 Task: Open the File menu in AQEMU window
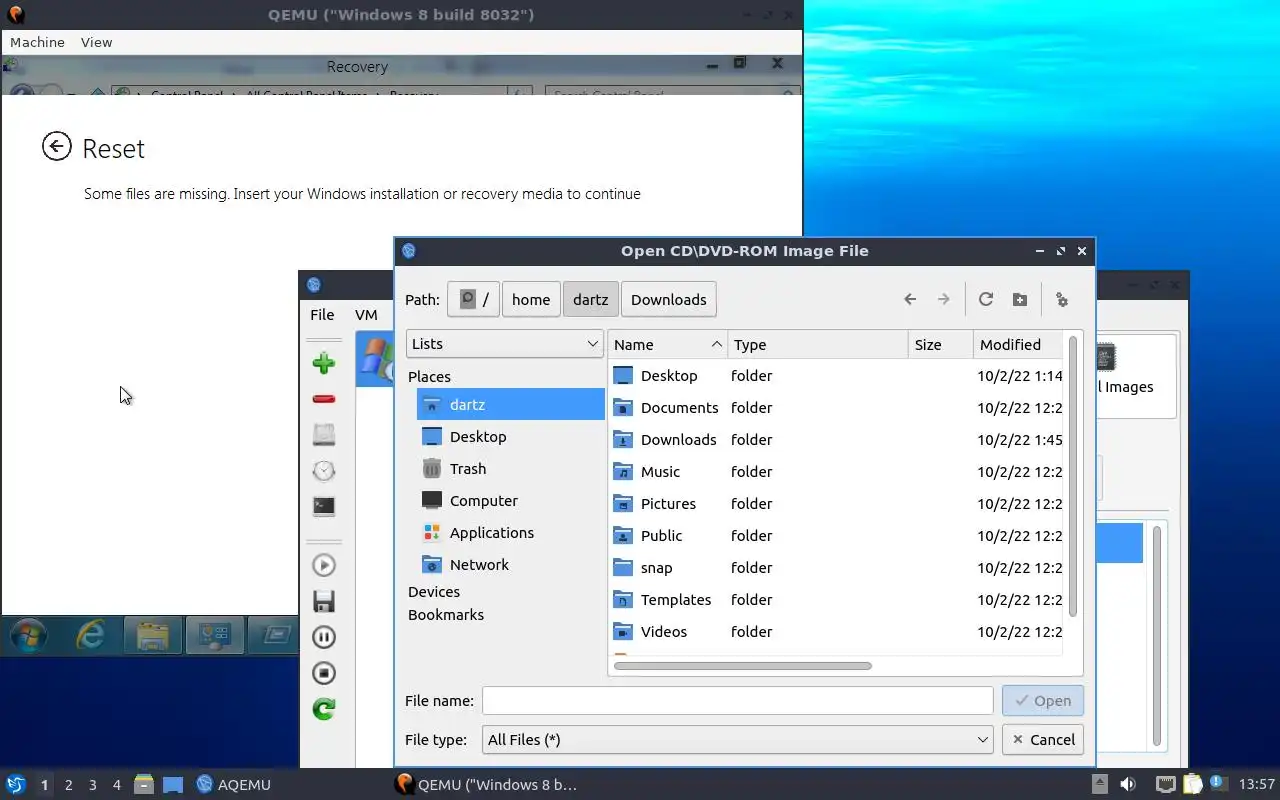tap(322, 314)
